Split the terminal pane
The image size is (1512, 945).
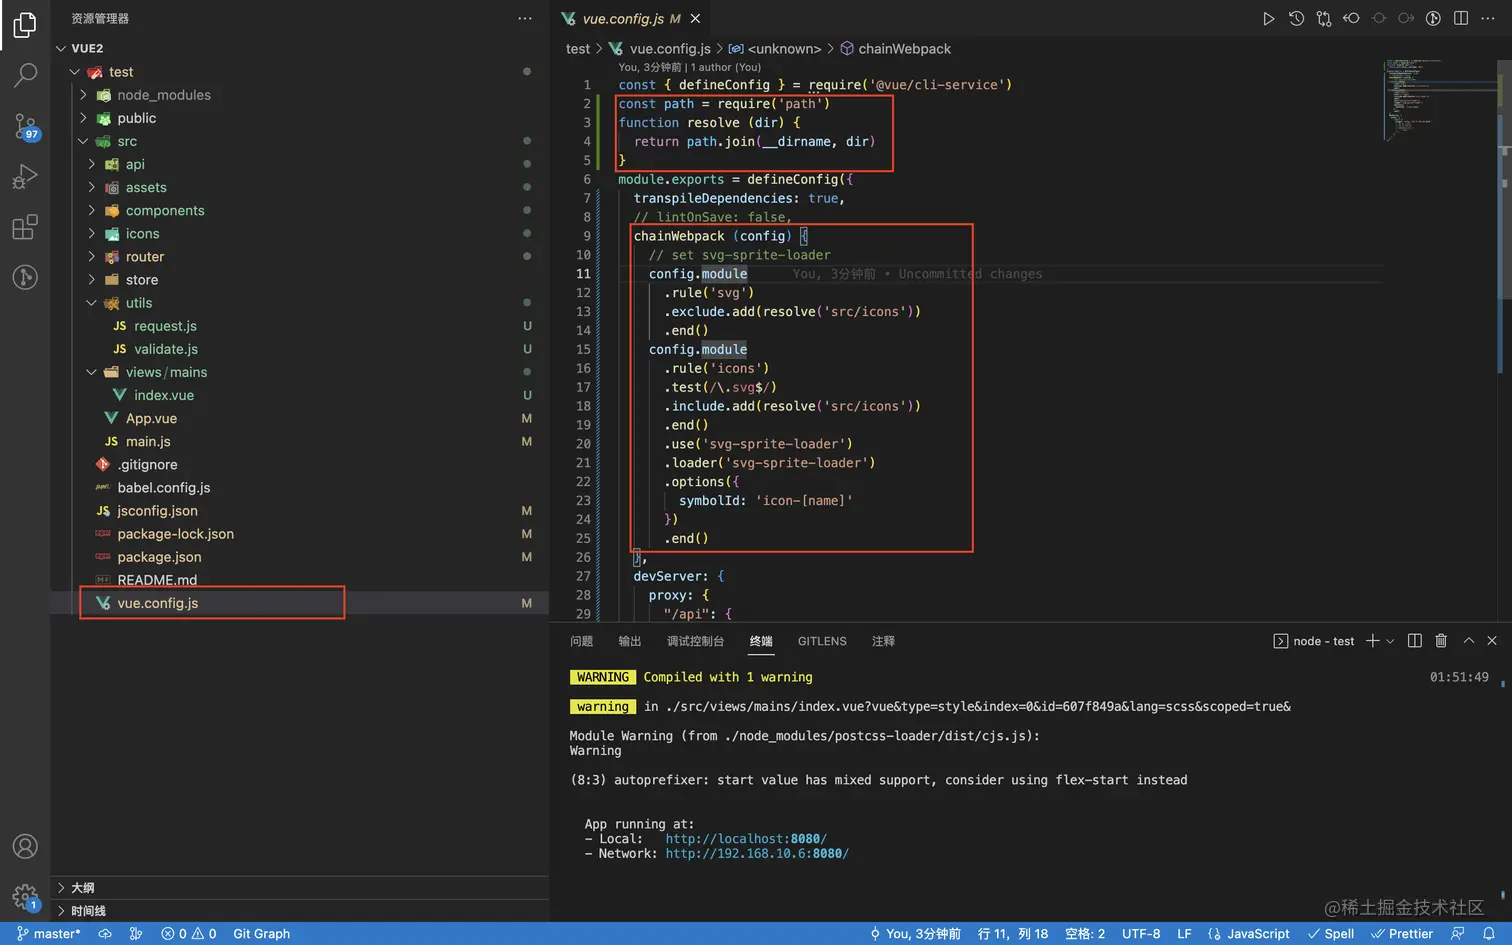coord(1414,641)
